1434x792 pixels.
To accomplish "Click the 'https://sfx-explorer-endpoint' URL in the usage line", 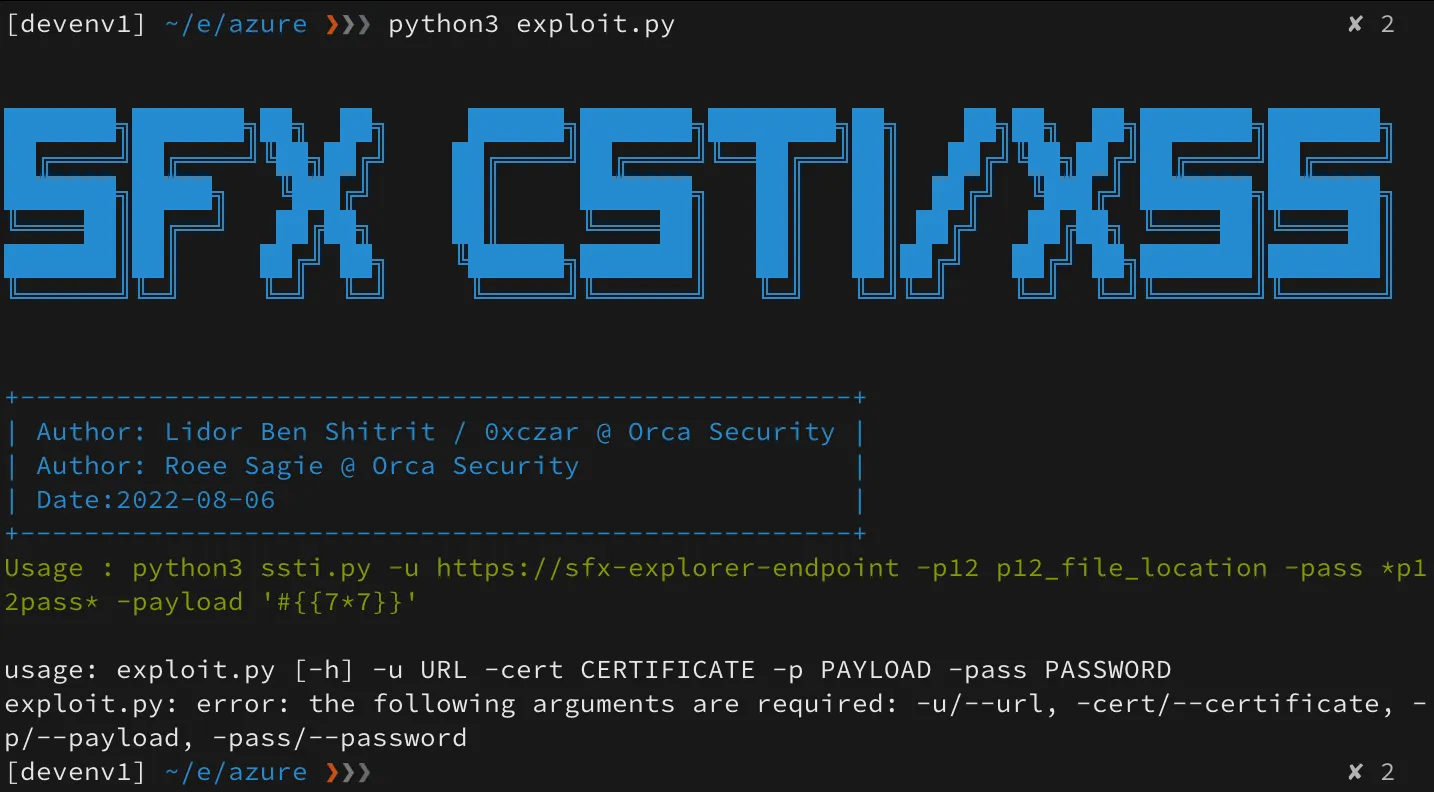I will pos(667,568).
